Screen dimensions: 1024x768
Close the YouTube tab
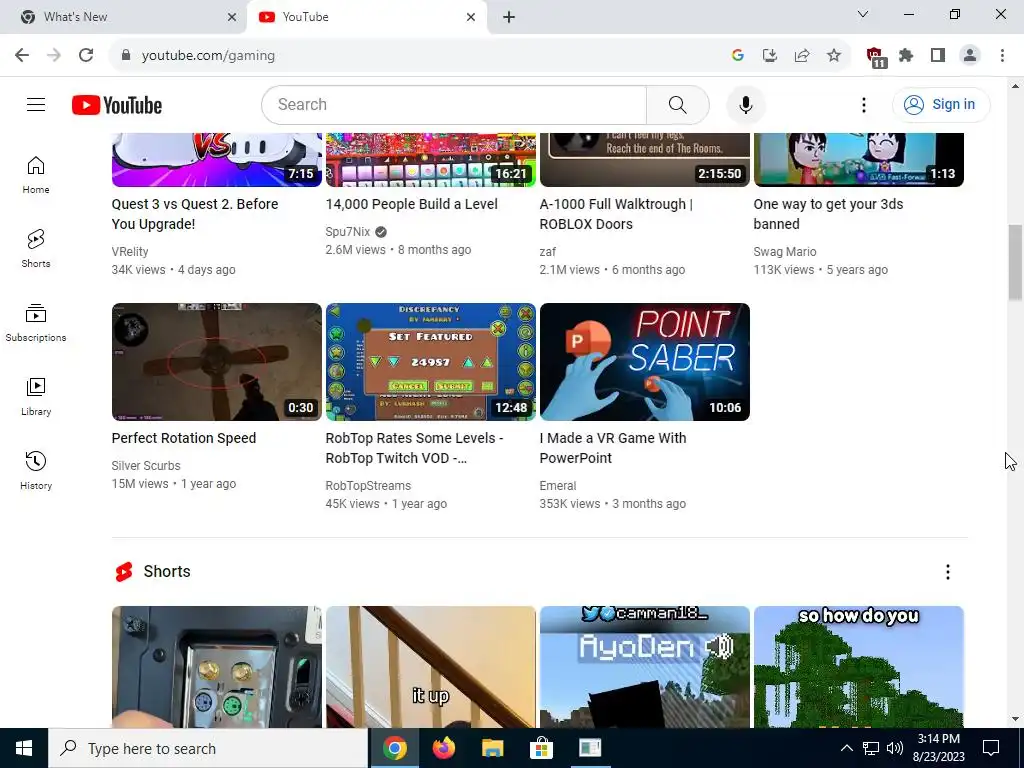pos(471,17)
